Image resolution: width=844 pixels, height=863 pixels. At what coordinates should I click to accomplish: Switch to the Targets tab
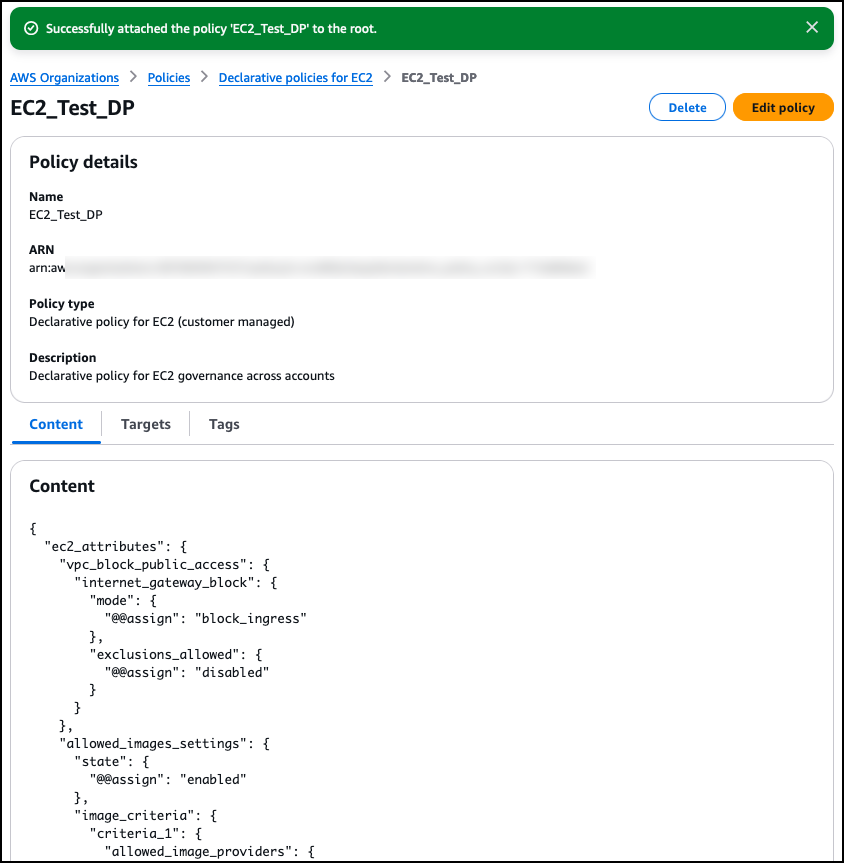(x=146, y=424)
